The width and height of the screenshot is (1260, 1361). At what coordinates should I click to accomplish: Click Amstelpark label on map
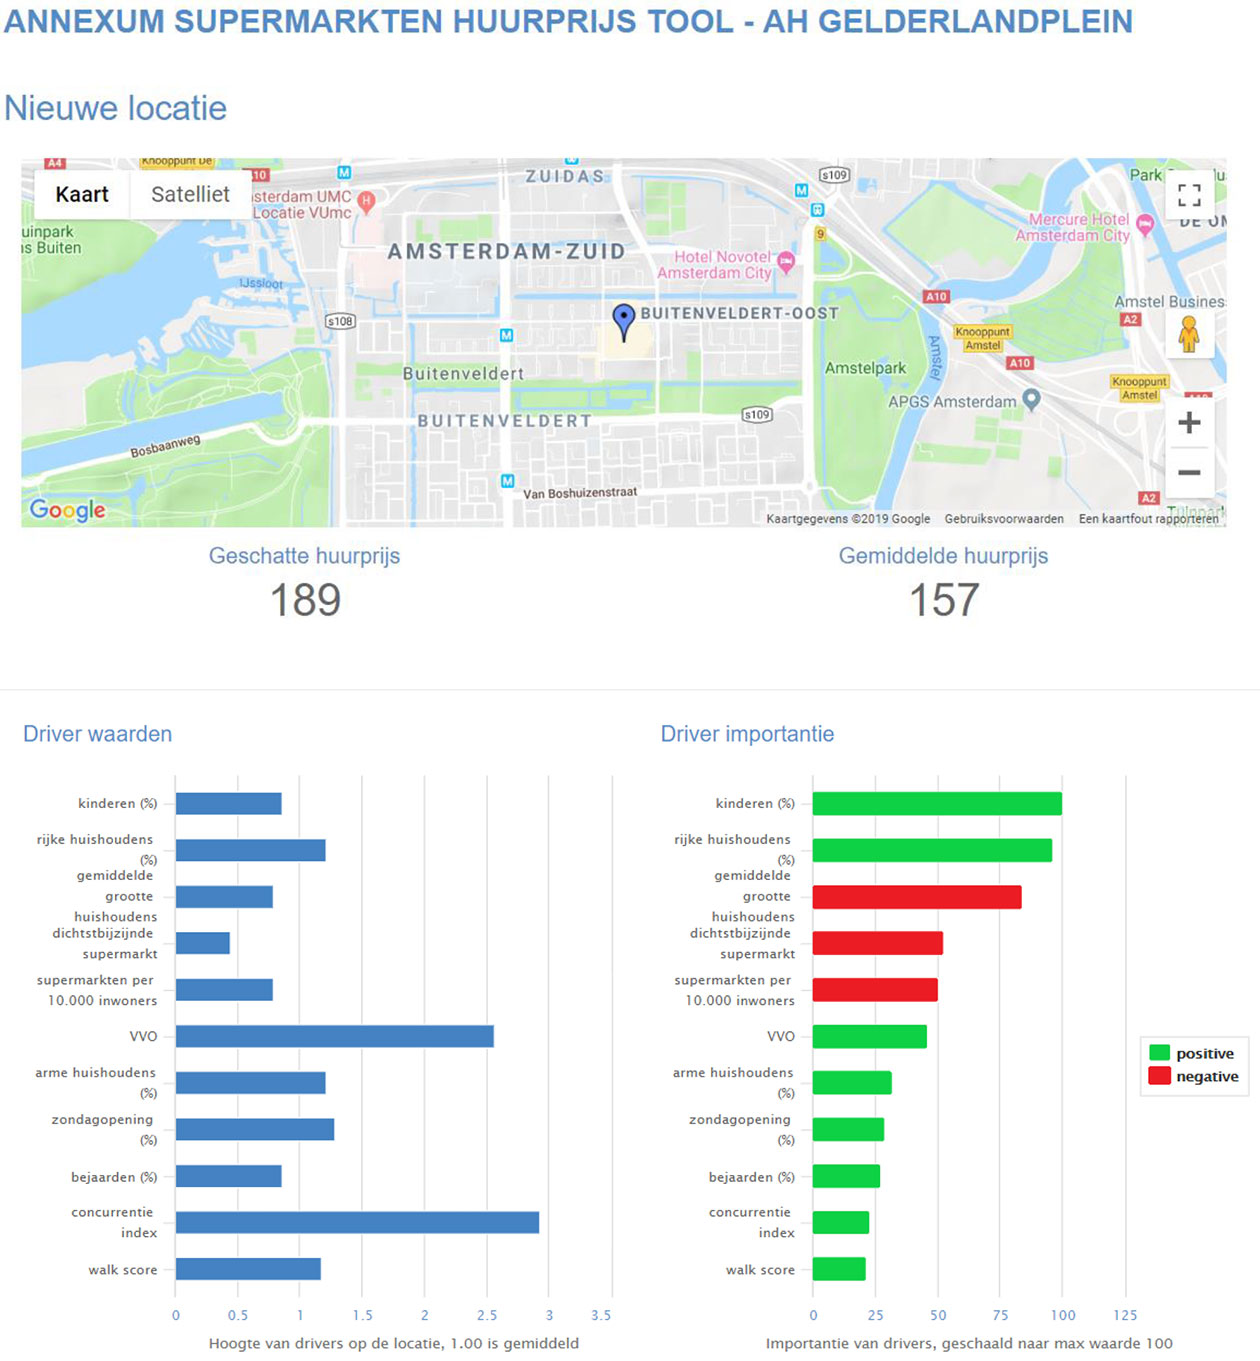point(865,368)
